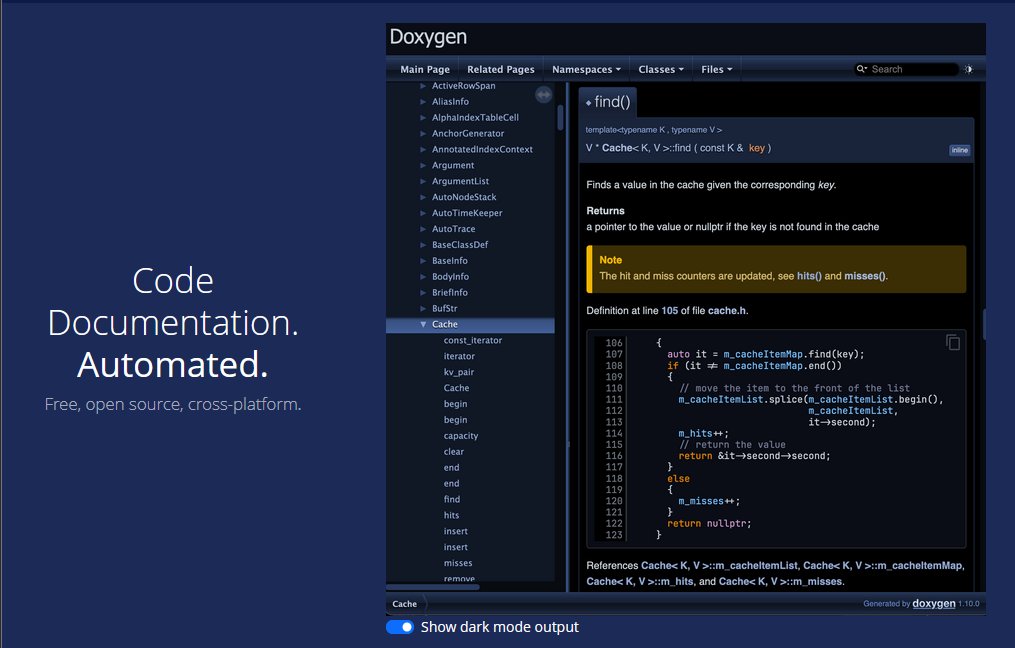1015x648 pixels.
Task: Click the light/dark theme sun icon
Action: point(968,69)
